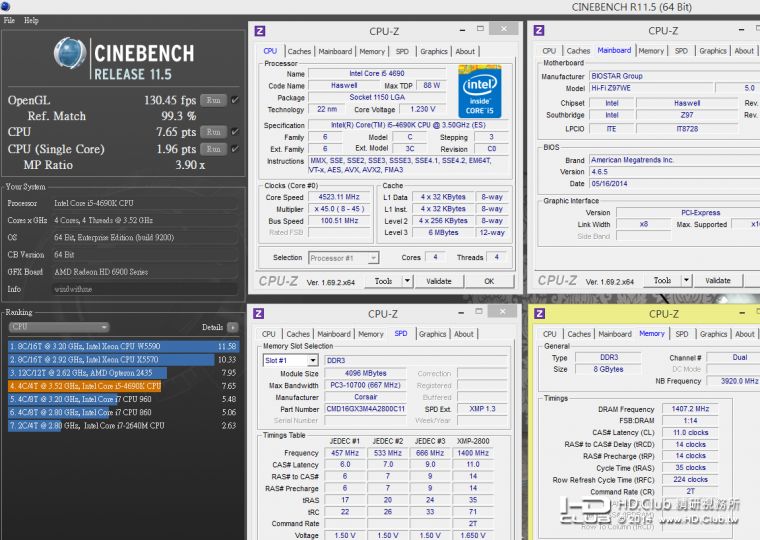Open the File menu in Cinebench

click(x=9, y=20)
